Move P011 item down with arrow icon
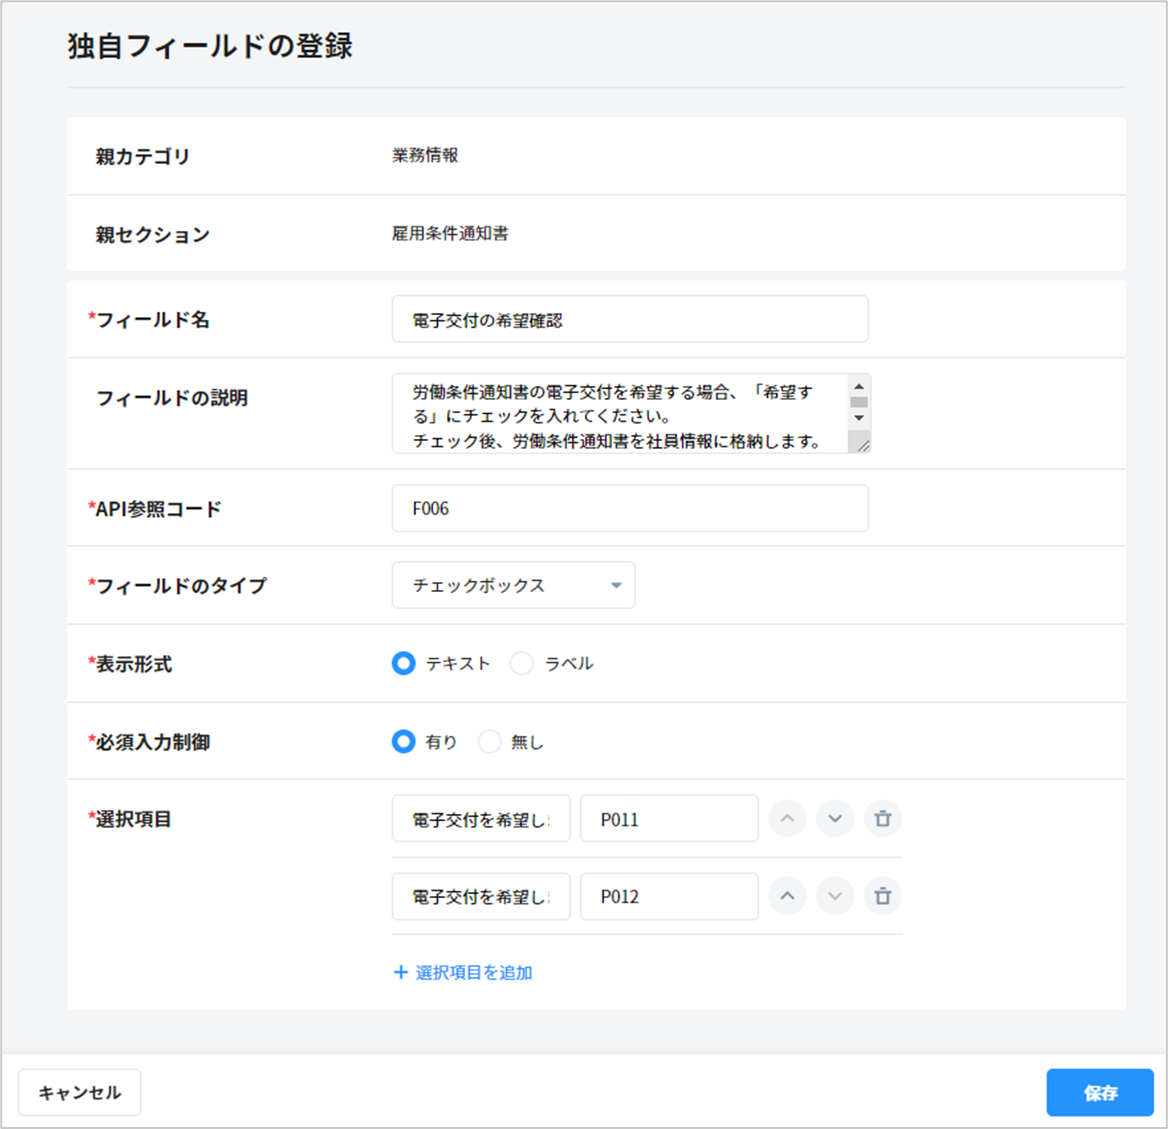 click(x=834, y=819)
